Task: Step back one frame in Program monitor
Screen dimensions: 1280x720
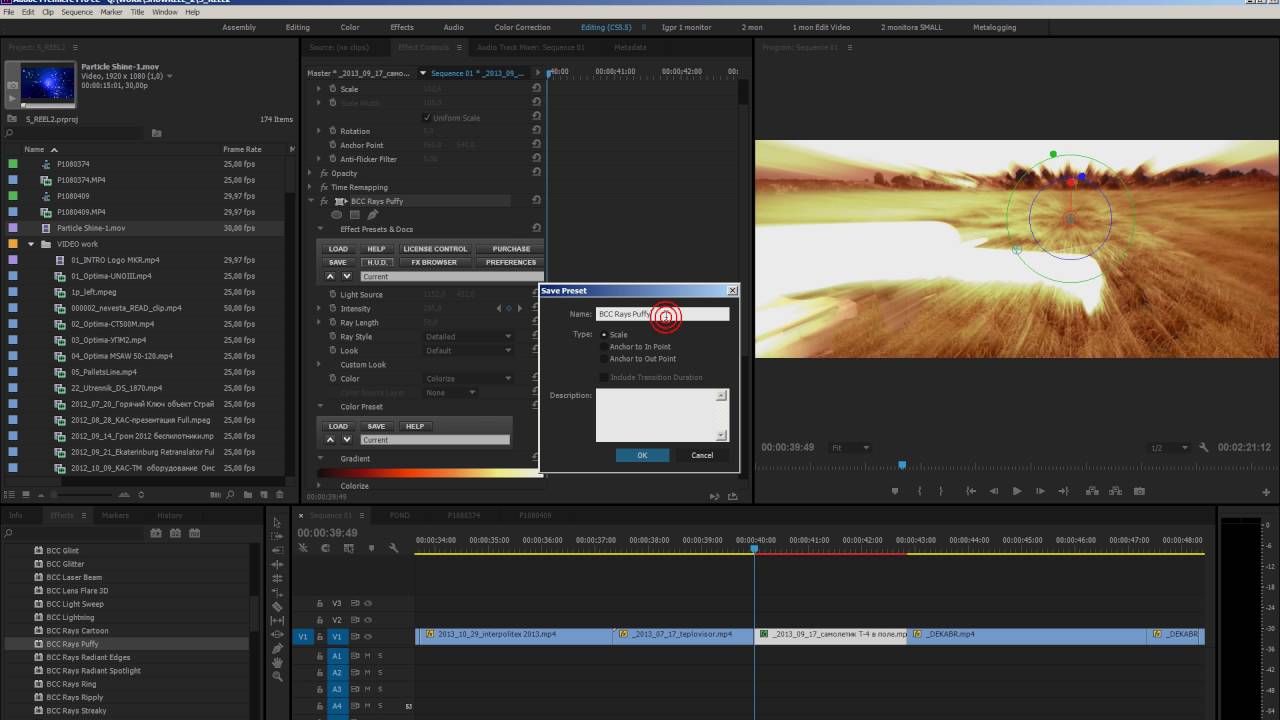Action: 994,491
